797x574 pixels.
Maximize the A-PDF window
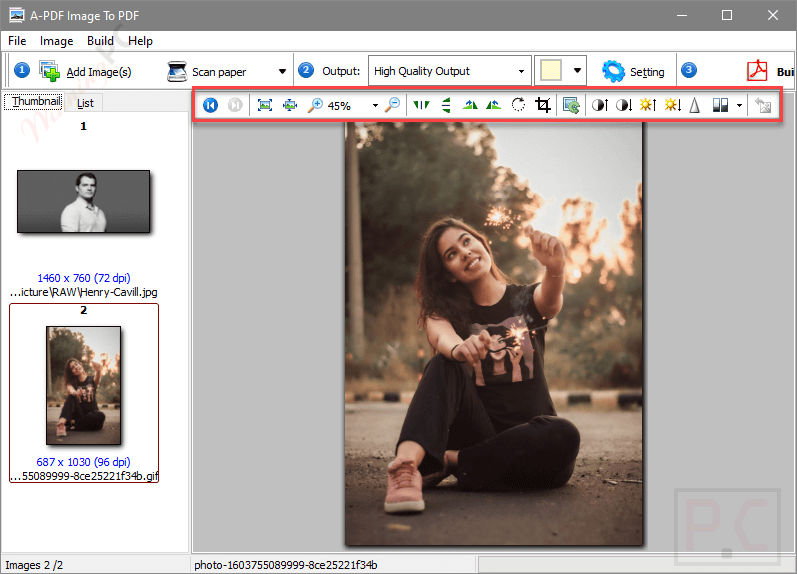[x=727, y=15]
